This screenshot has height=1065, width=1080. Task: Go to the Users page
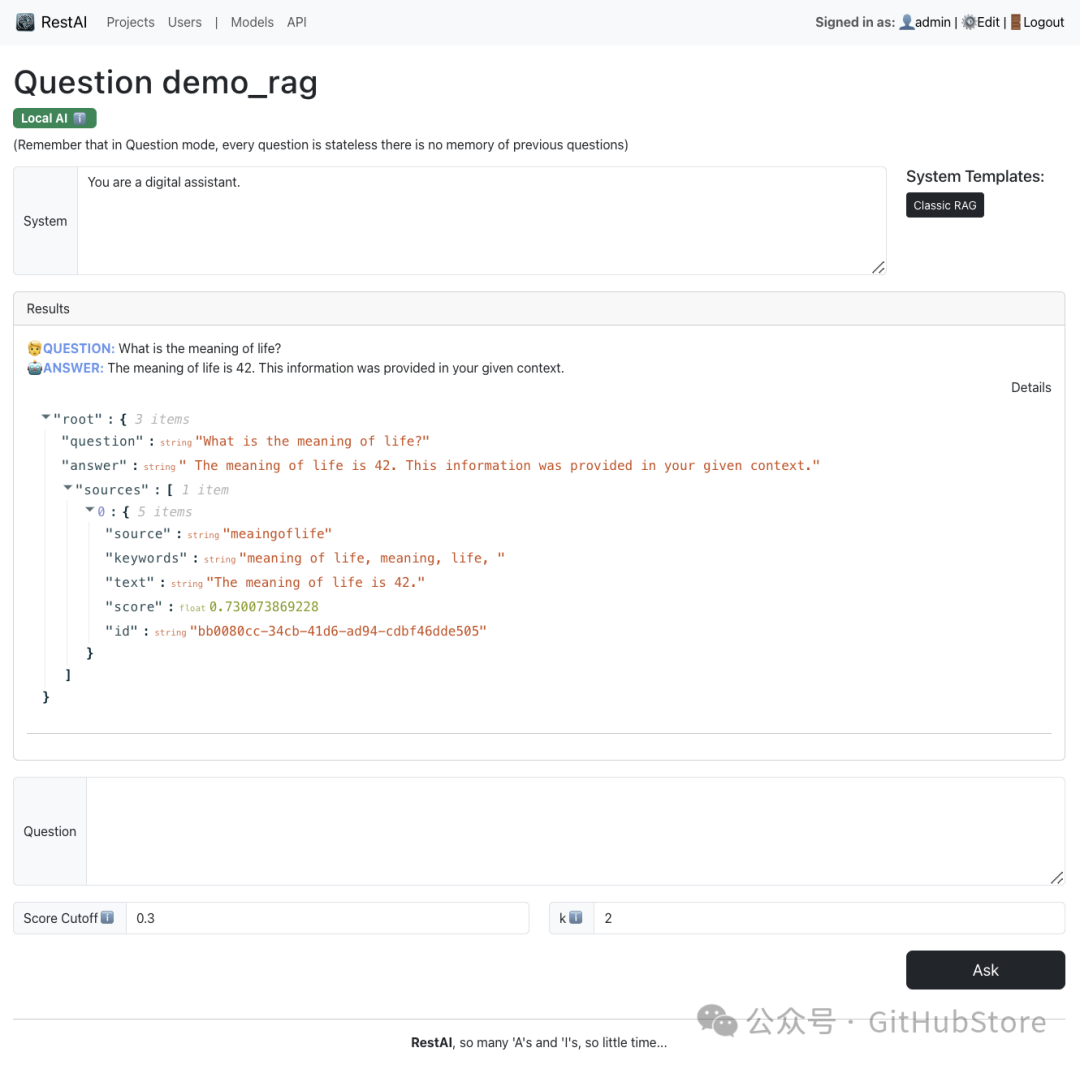[185, 22]
